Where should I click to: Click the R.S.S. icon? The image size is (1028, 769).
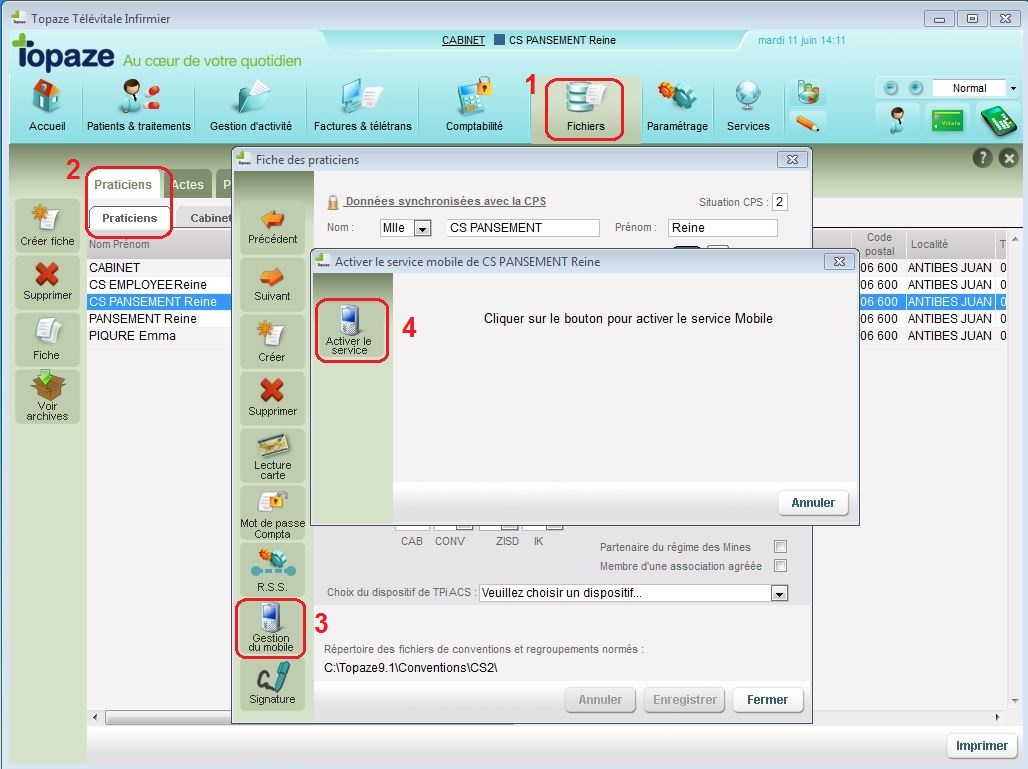(272, 570)
